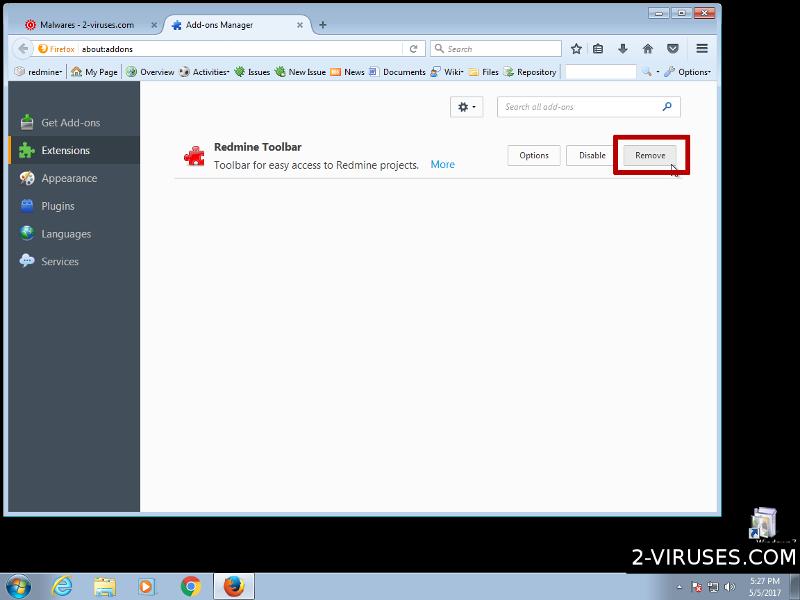Click the reload page icon
Viewport: 800px width, 600px height.
(413, 48)
